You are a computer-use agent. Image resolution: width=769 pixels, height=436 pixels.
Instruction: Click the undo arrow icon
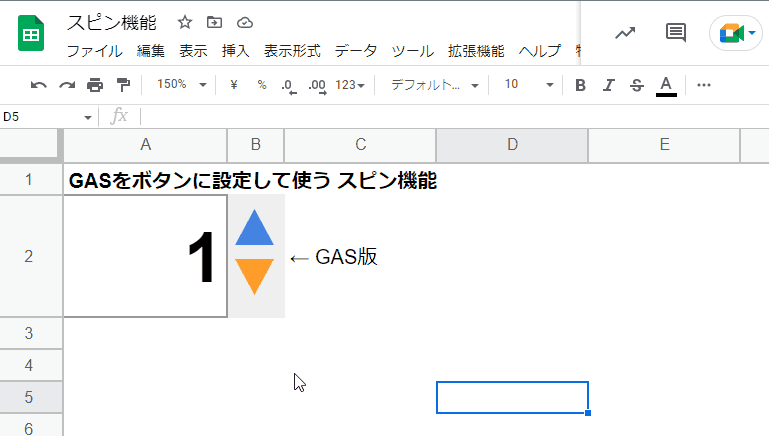click(x=38, y=85)
